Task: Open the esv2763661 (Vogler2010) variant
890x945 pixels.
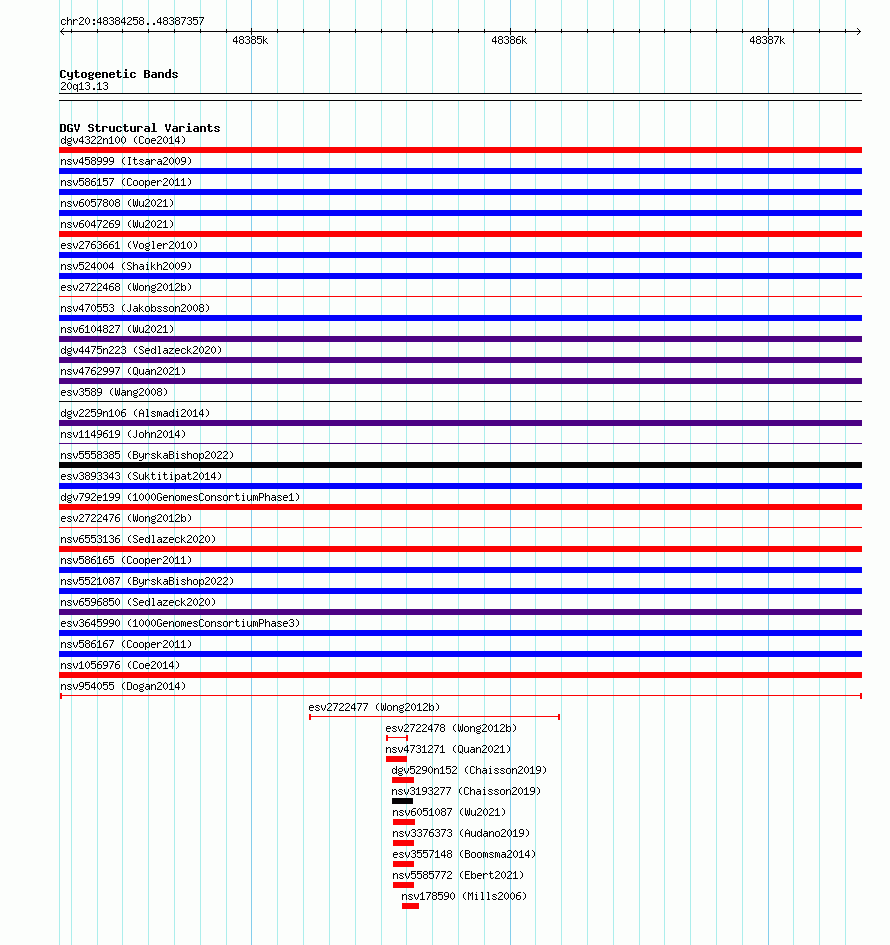Action: (x=129, y=245)
